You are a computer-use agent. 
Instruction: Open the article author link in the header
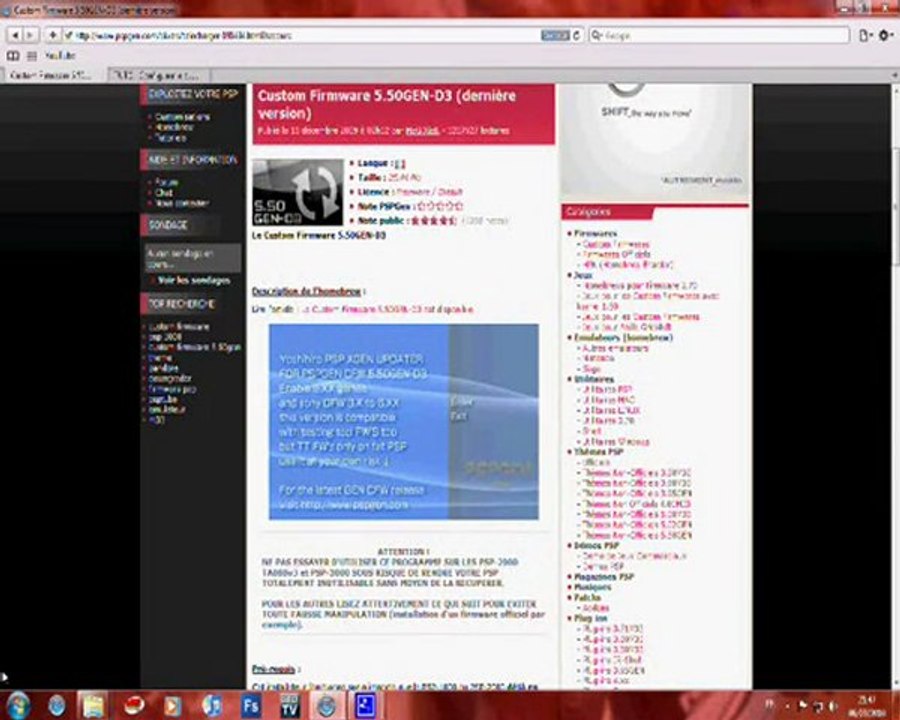click(422, 131)
